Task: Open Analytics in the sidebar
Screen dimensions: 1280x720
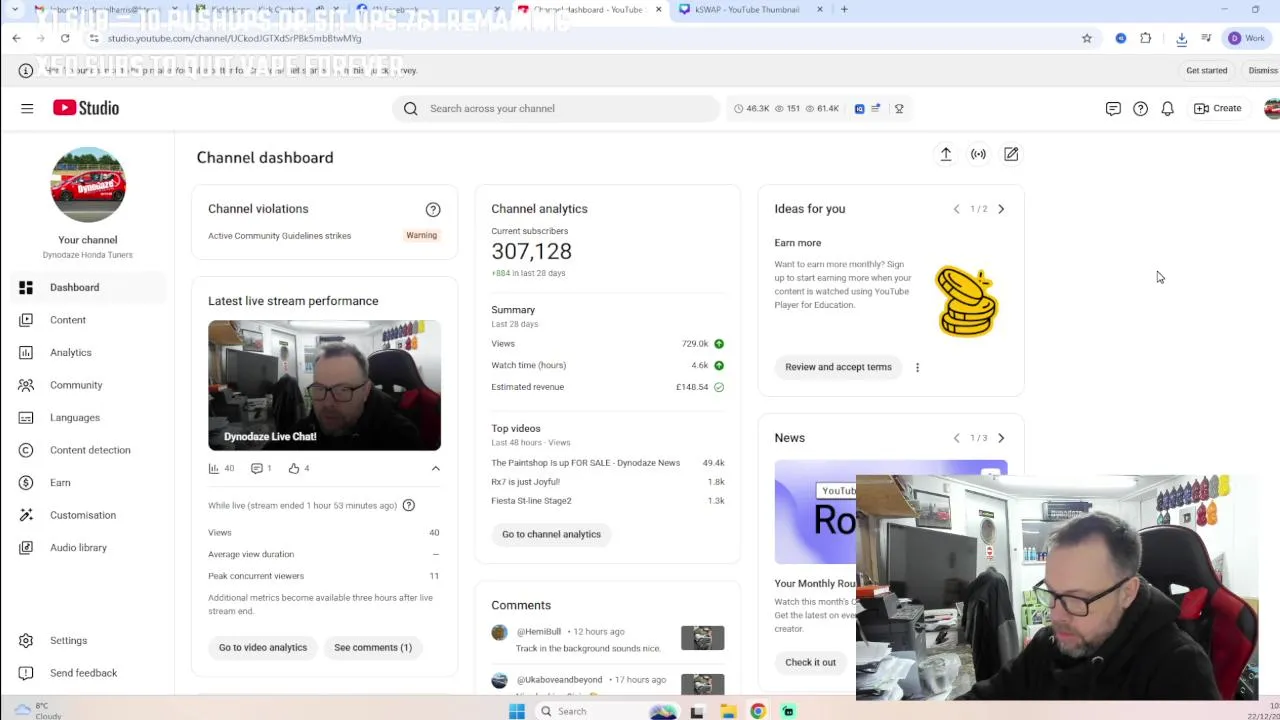Action: coord(87,352)
